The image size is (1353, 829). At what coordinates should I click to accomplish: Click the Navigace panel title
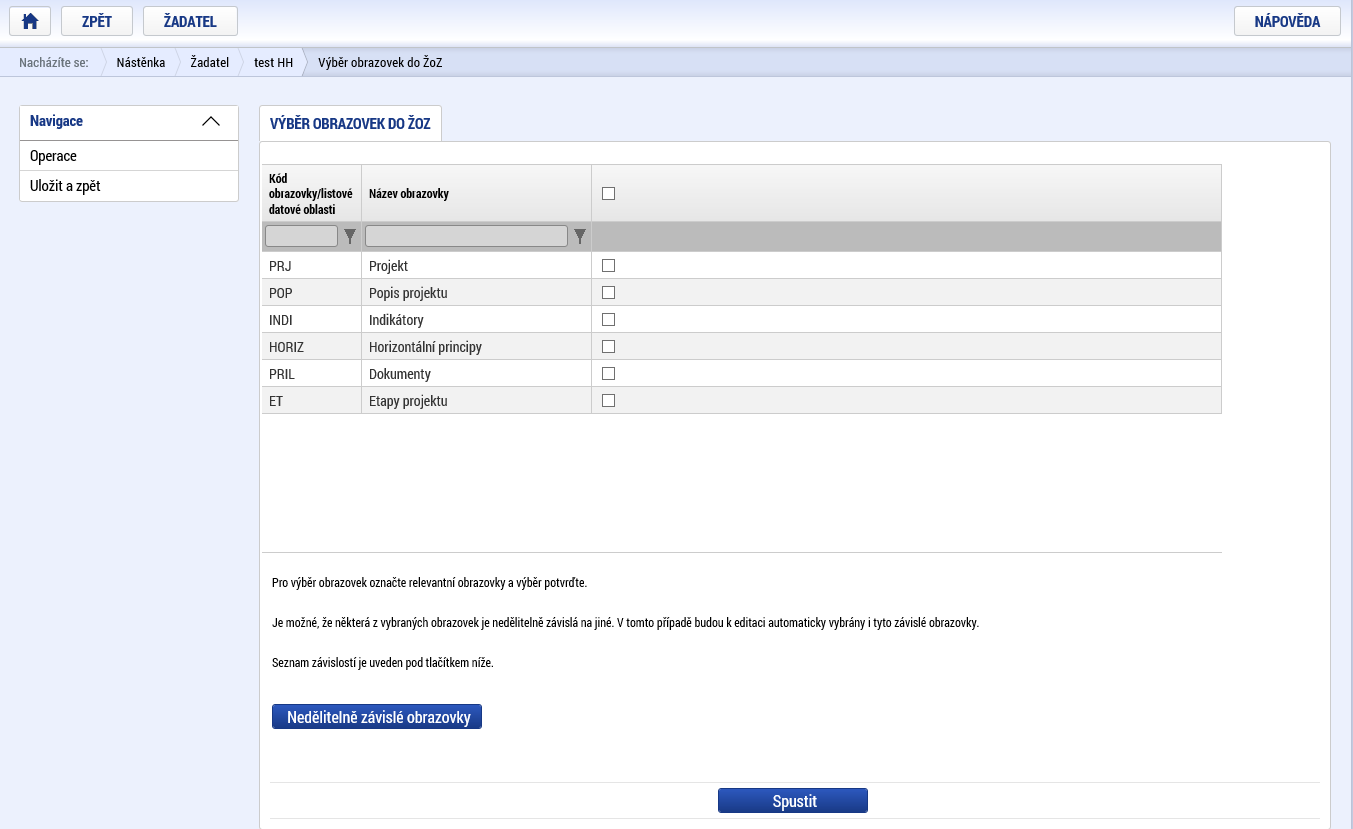[x=56, y=121]
